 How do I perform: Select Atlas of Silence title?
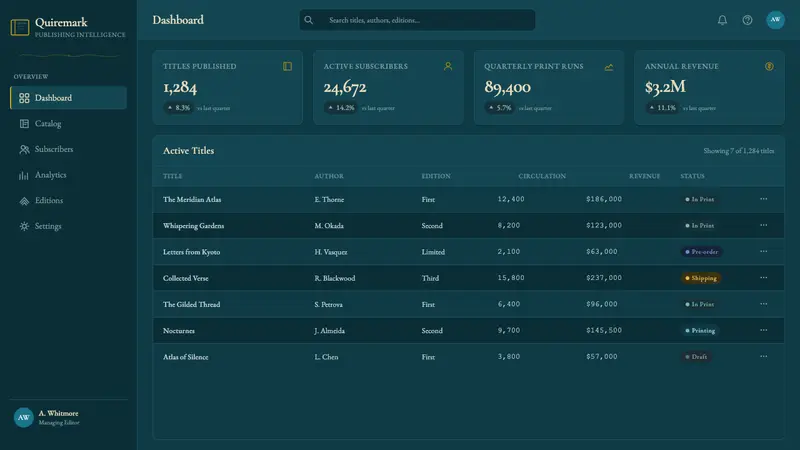(186, 357)
